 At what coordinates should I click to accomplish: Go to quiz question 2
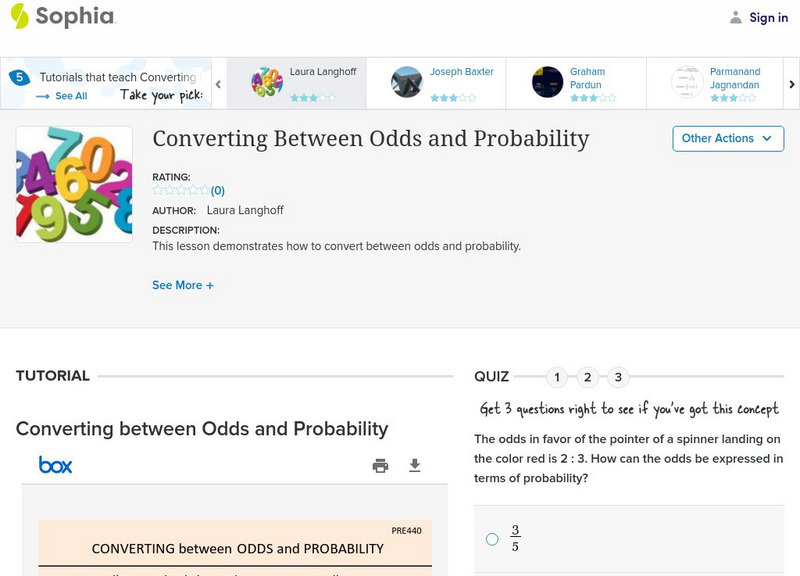pos(588,377)
